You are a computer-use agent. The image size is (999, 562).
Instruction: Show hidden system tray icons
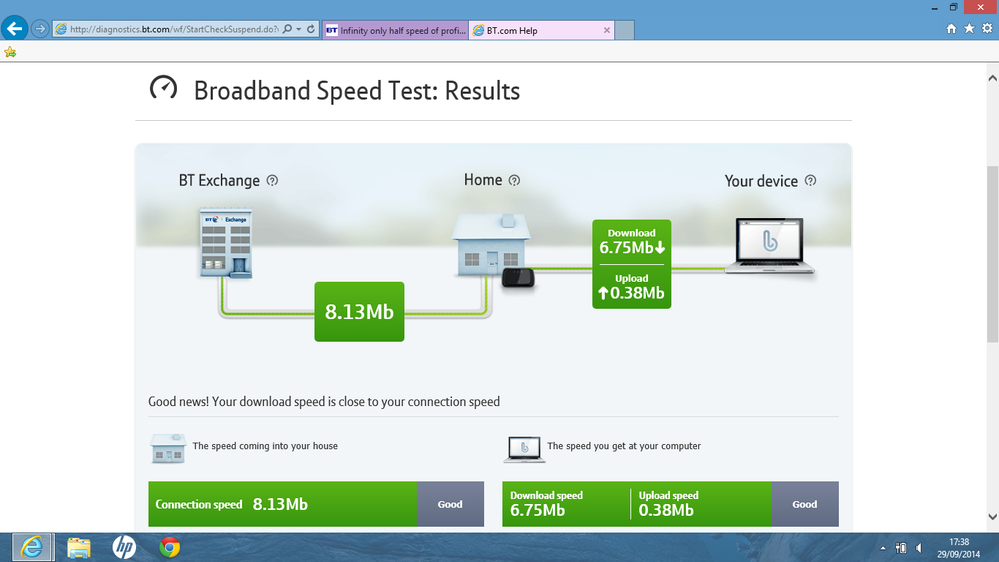[x=882, y=548]
